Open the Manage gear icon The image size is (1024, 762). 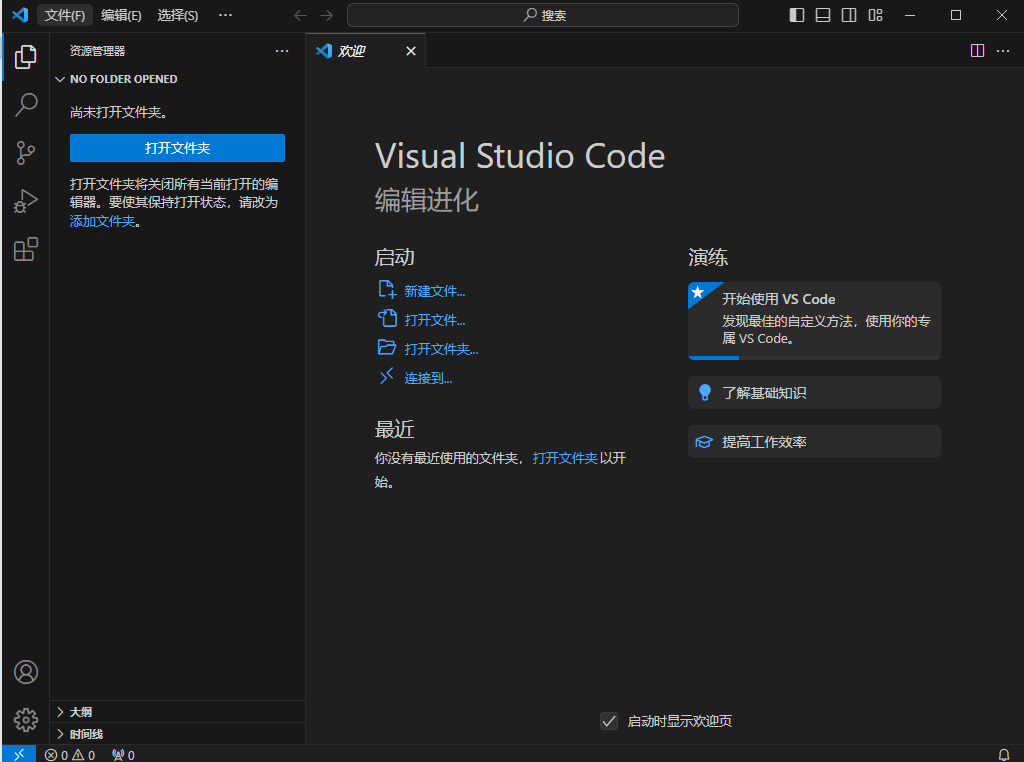[x=25, y=720]
